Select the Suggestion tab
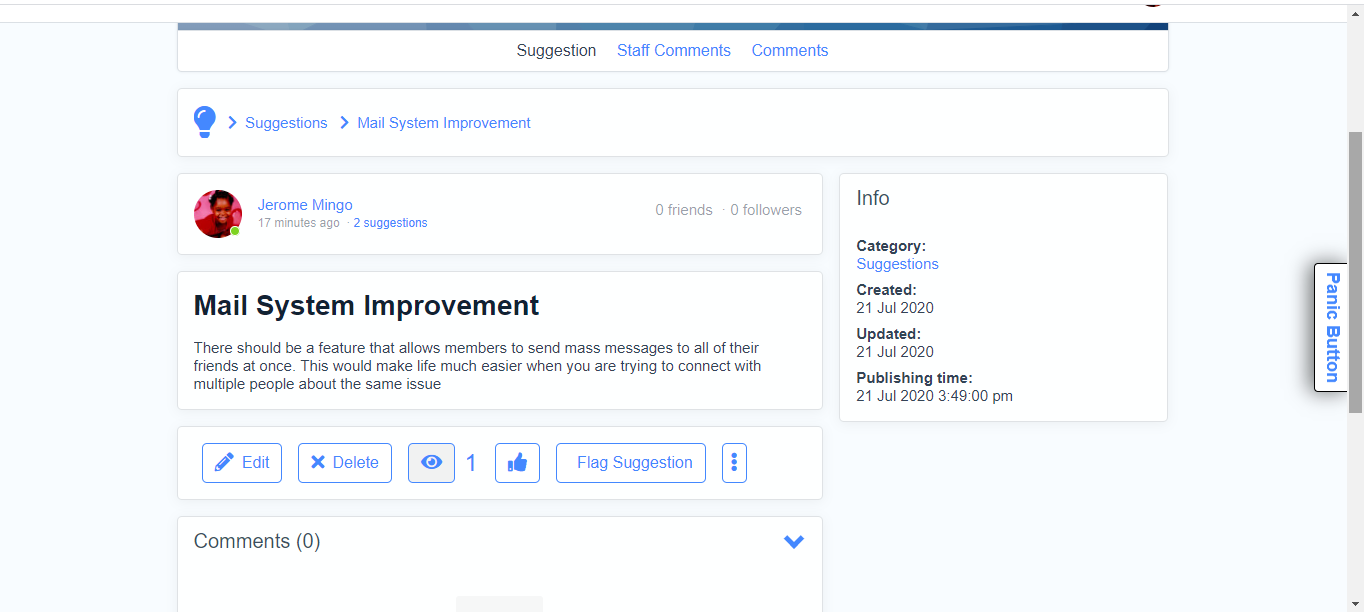The width and height of the screenshot is (1366, 612). (x=556, y=51)
